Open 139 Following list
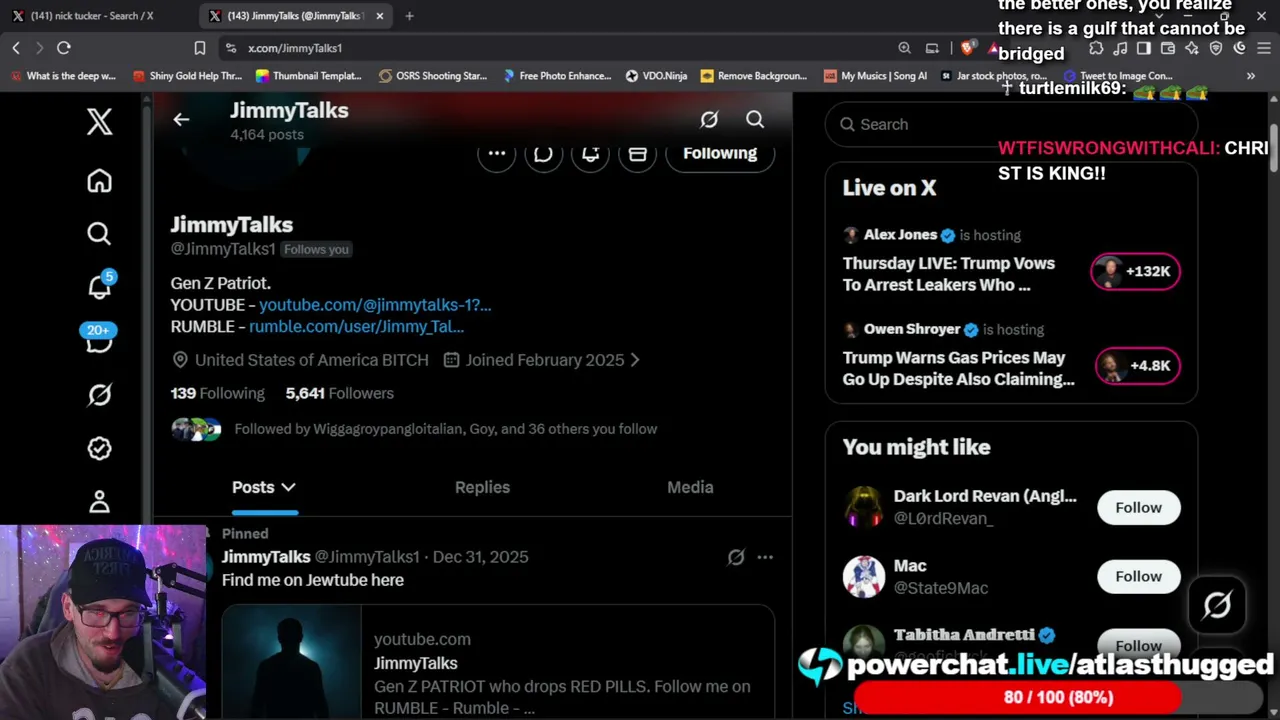 click(x=217, y=393)
